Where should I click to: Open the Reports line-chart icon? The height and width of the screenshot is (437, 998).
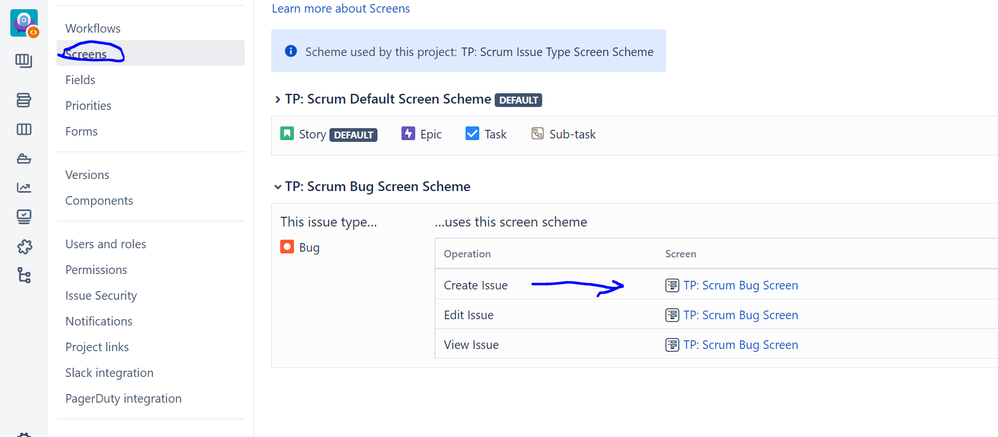point(24,188)
